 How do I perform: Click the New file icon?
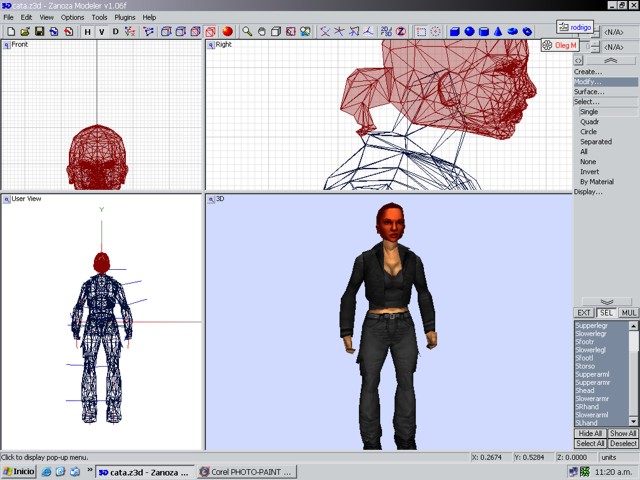[x=11, y=31]
